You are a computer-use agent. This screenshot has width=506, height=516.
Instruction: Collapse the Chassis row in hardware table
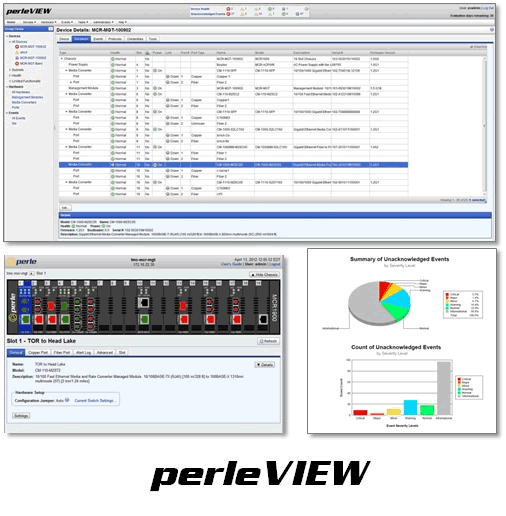(x=62, y=59)
